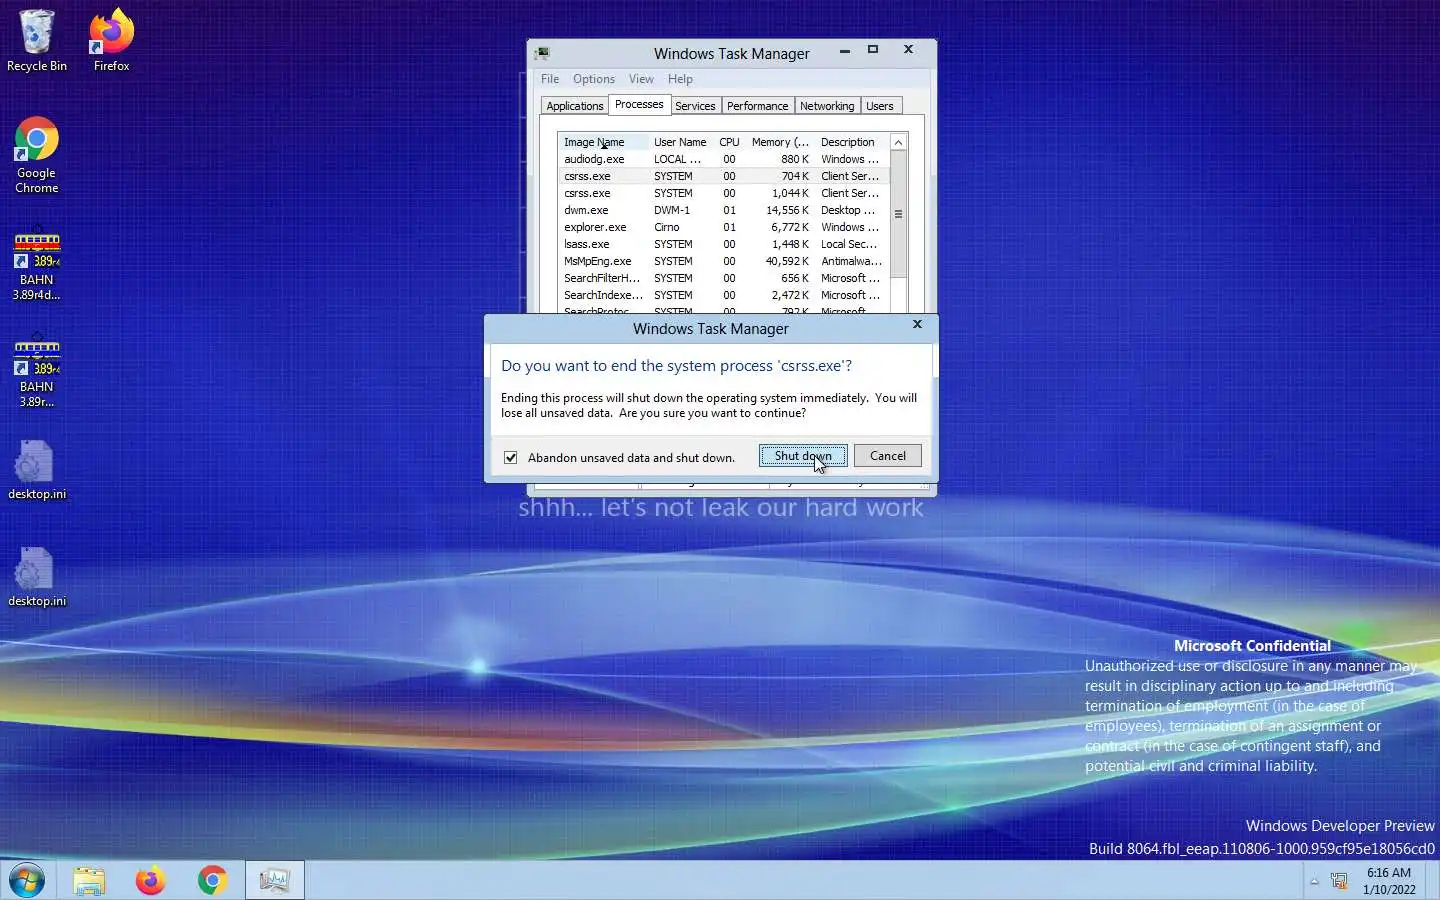Viewport: 1440px width, 900px height.
Task: Switch to the Services tab
Action: [695, 106]
